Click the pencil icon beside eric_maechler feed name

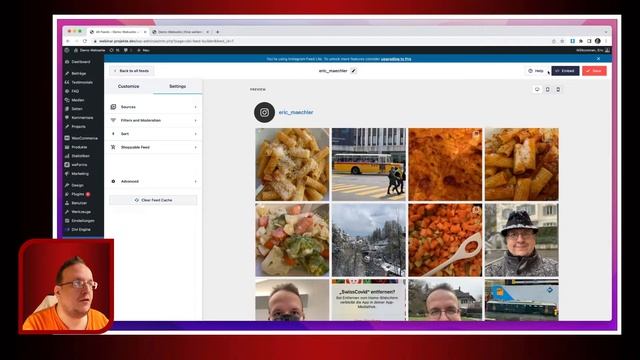point(353,71)
